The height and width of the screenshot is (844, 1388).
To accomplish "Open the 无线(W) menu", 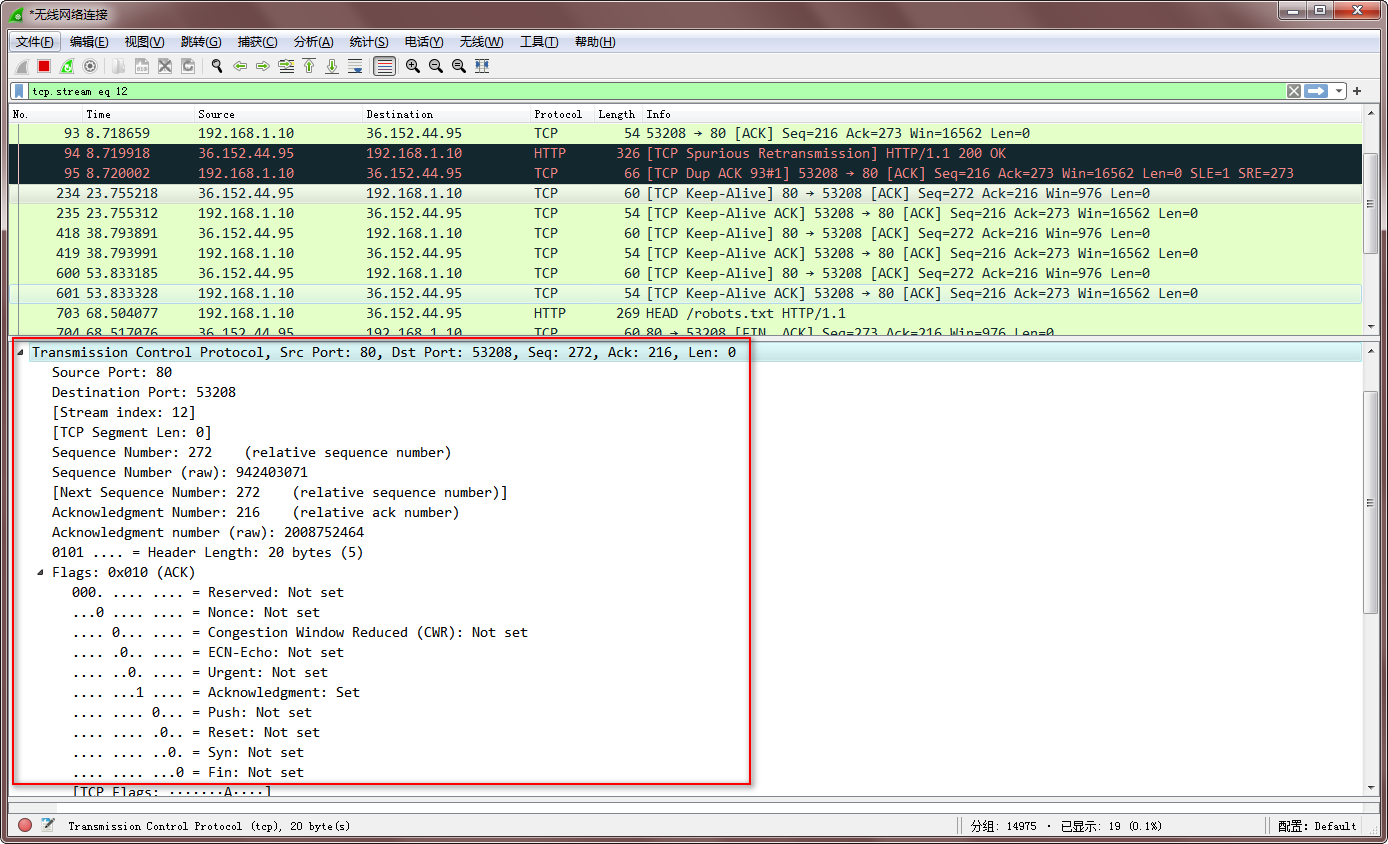I will click(x=481, y=42).
